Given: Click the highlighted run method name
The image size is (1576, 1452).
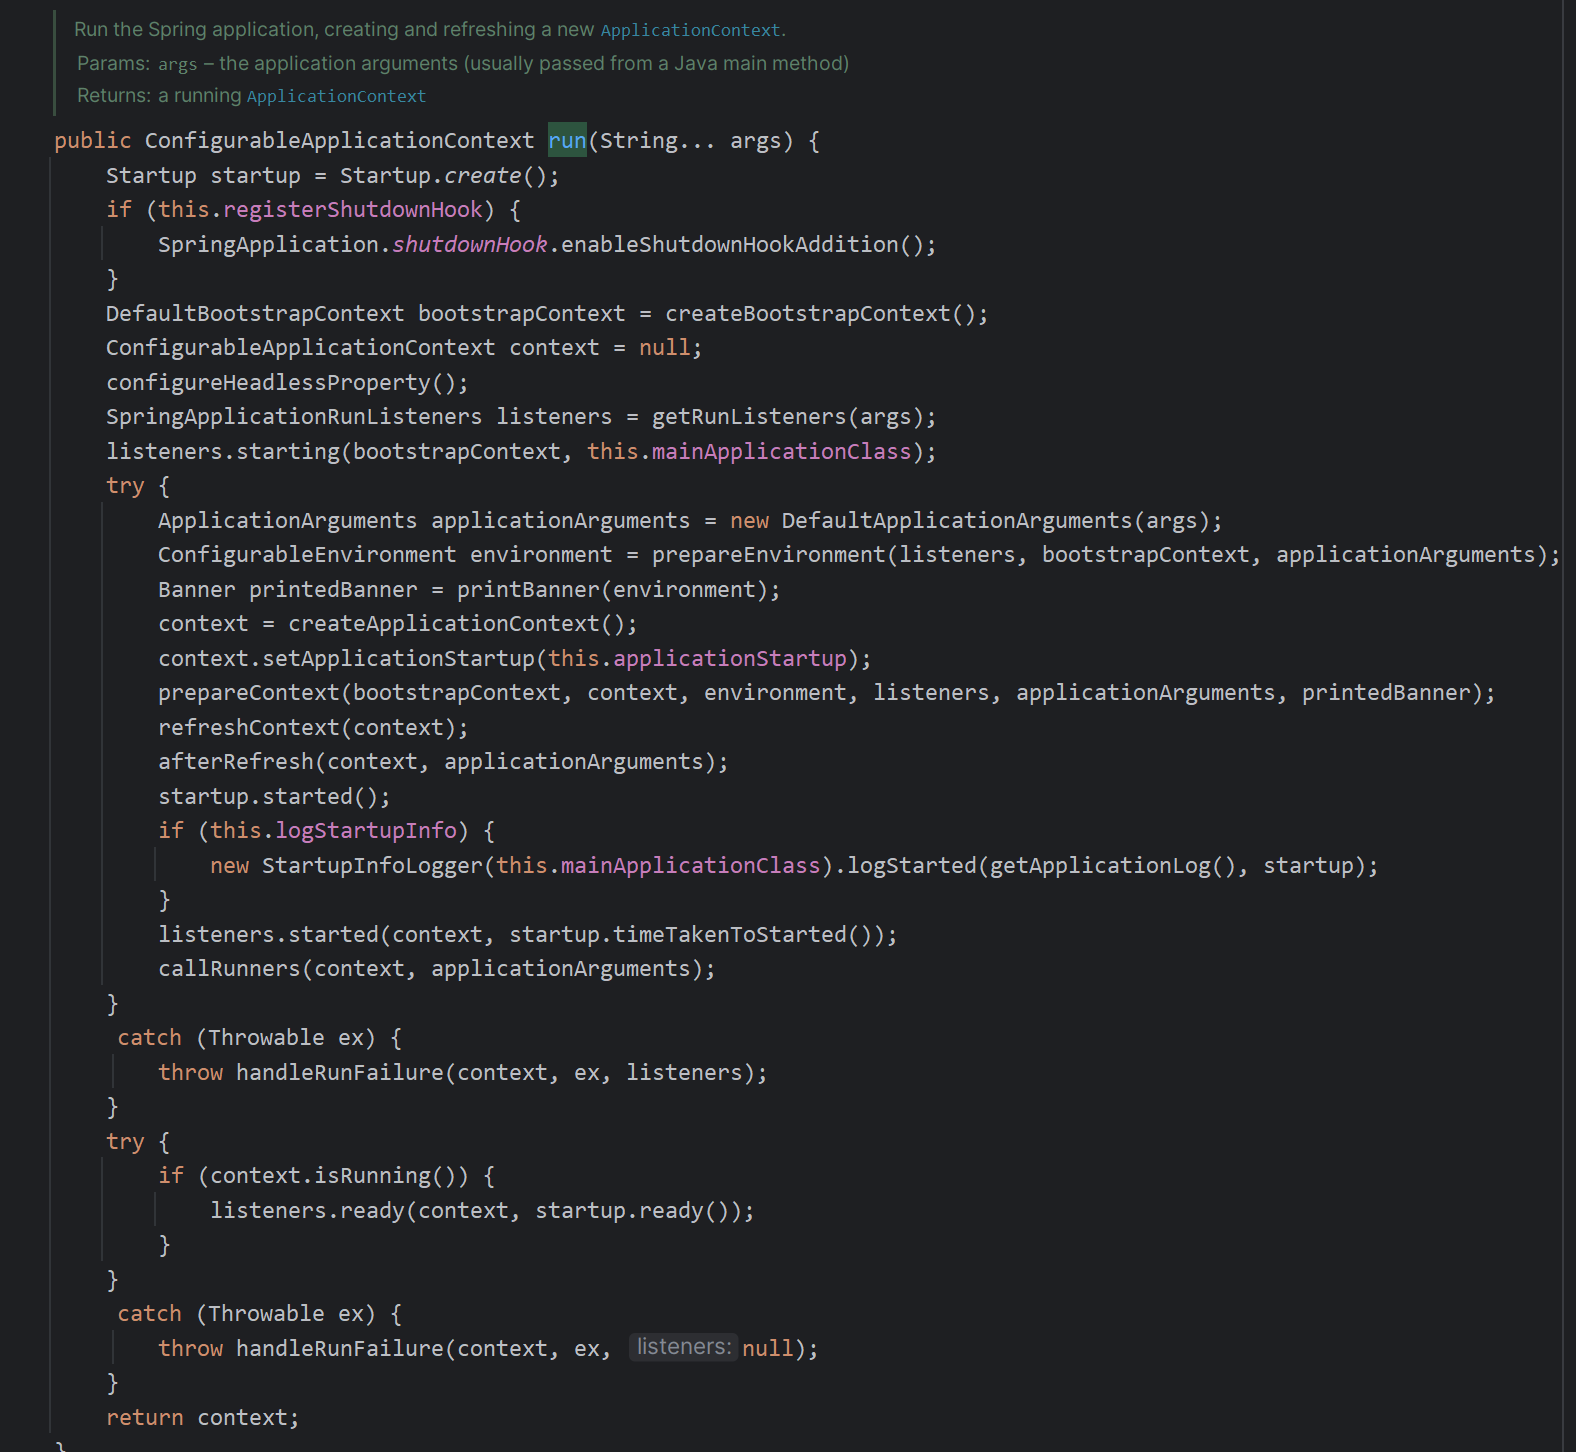Looking at the screenshot, I should pos(567,141).
